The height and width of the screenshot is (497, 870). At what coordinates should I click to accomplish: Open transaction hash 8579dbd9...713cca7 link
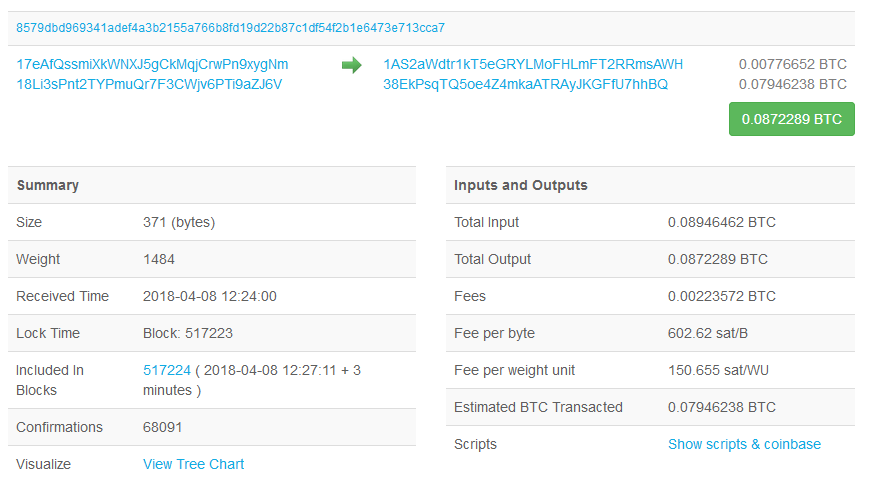[x=230, y=28]
